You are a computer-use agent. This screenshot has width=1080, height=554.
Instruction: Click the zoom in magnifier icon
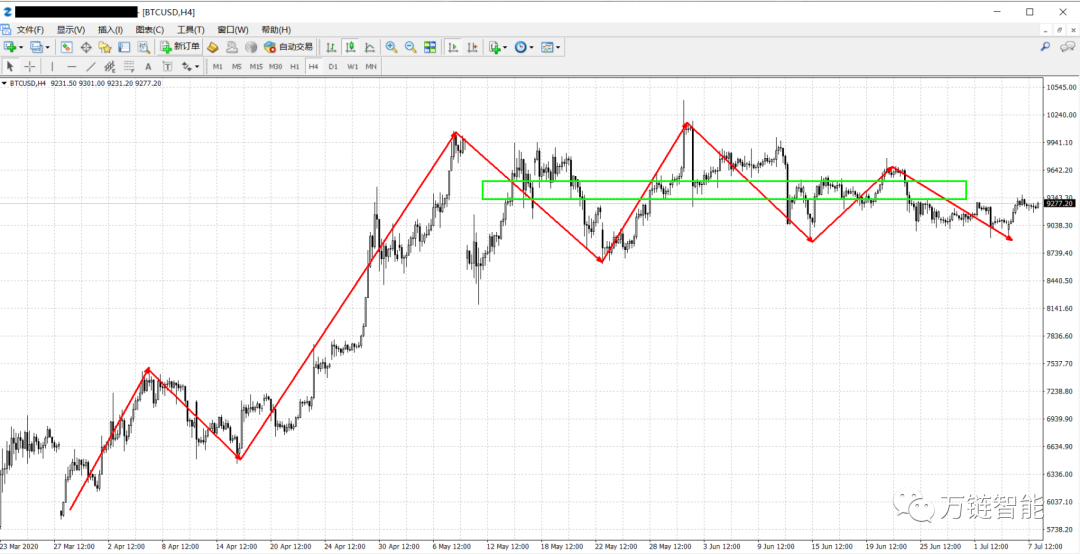click(x=391, y=47)
